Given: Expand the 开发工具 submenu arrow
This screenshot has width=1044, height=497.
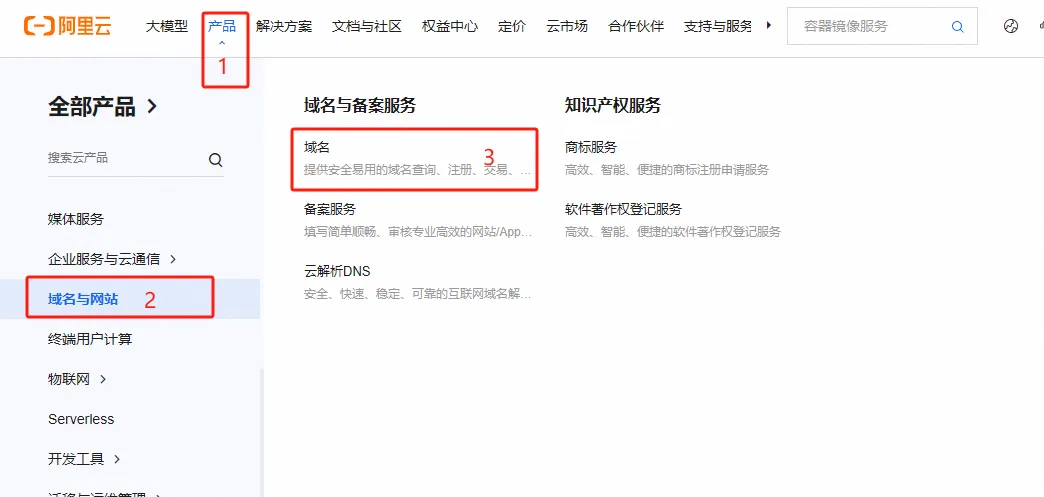Looking at the screenshot, I should (117, 459).
